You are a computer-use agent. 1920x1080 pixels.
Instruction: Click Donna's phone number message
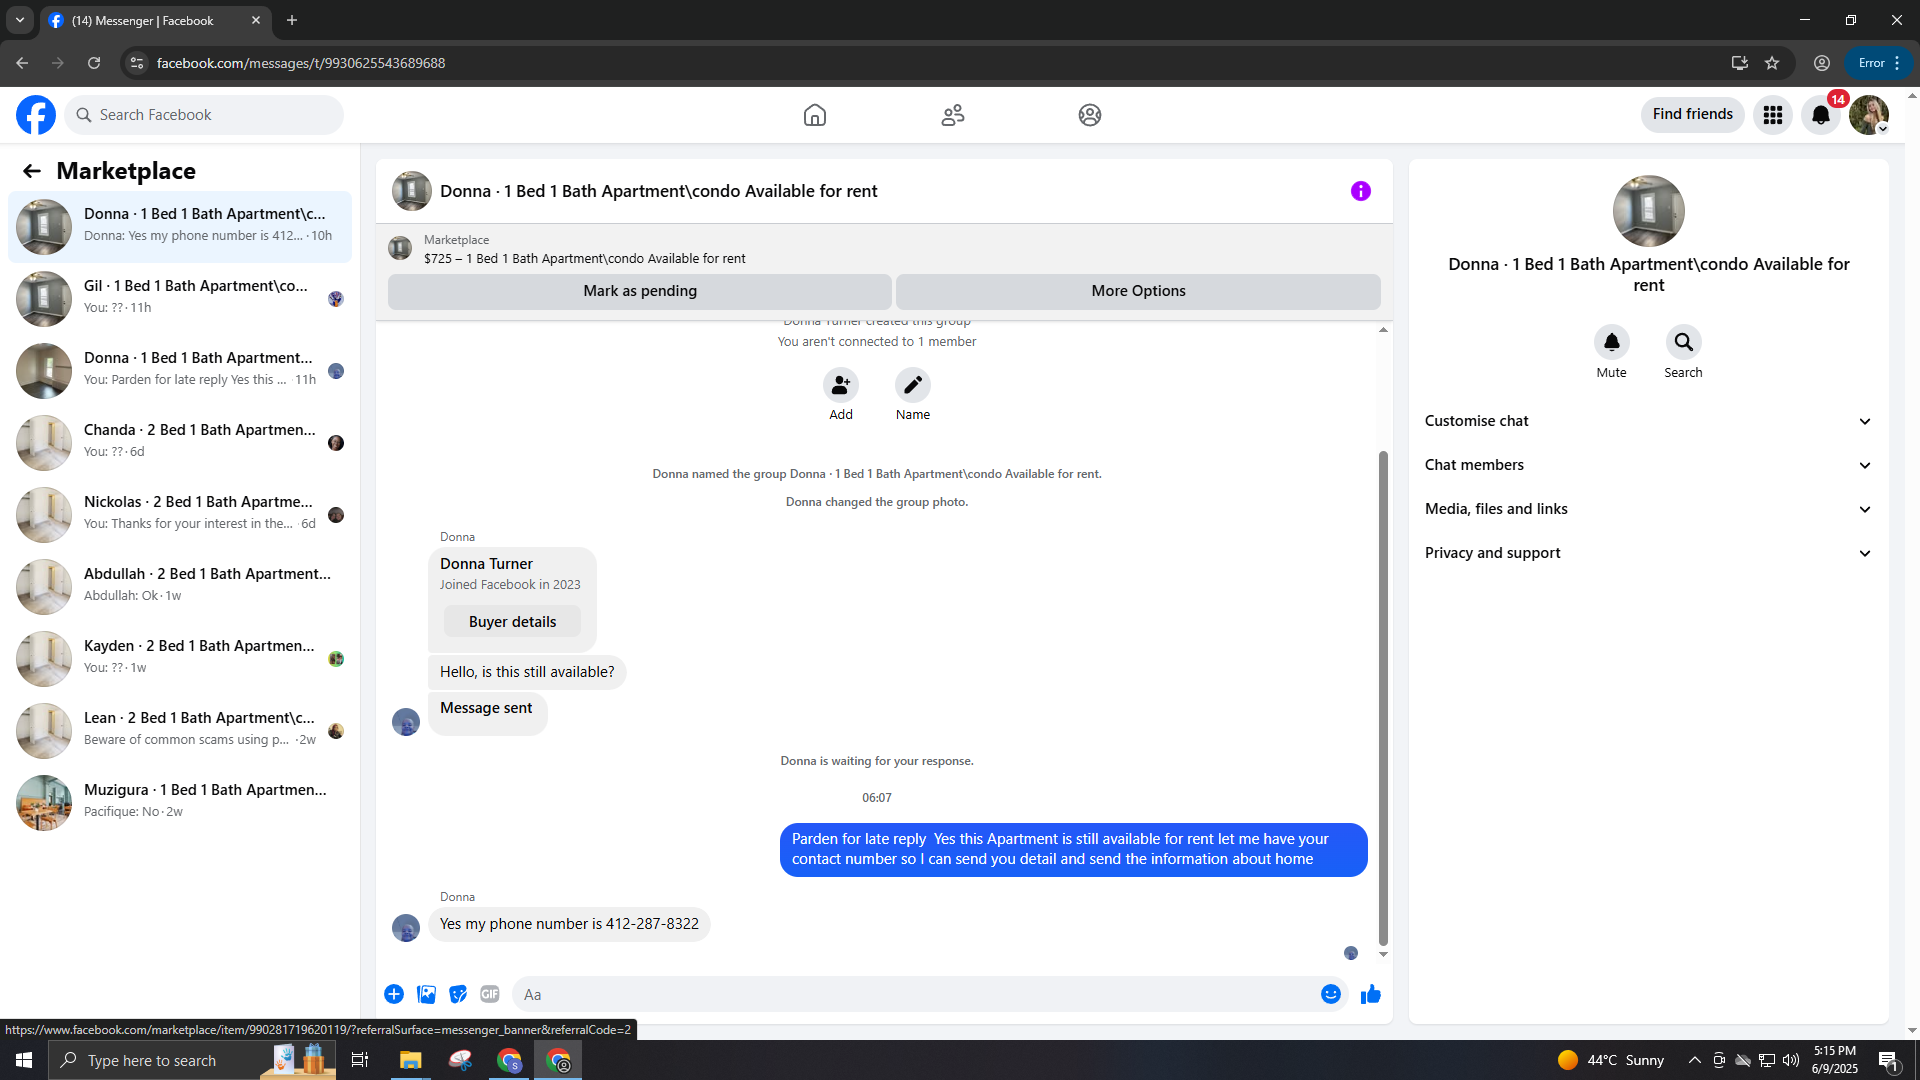point(569,924)
